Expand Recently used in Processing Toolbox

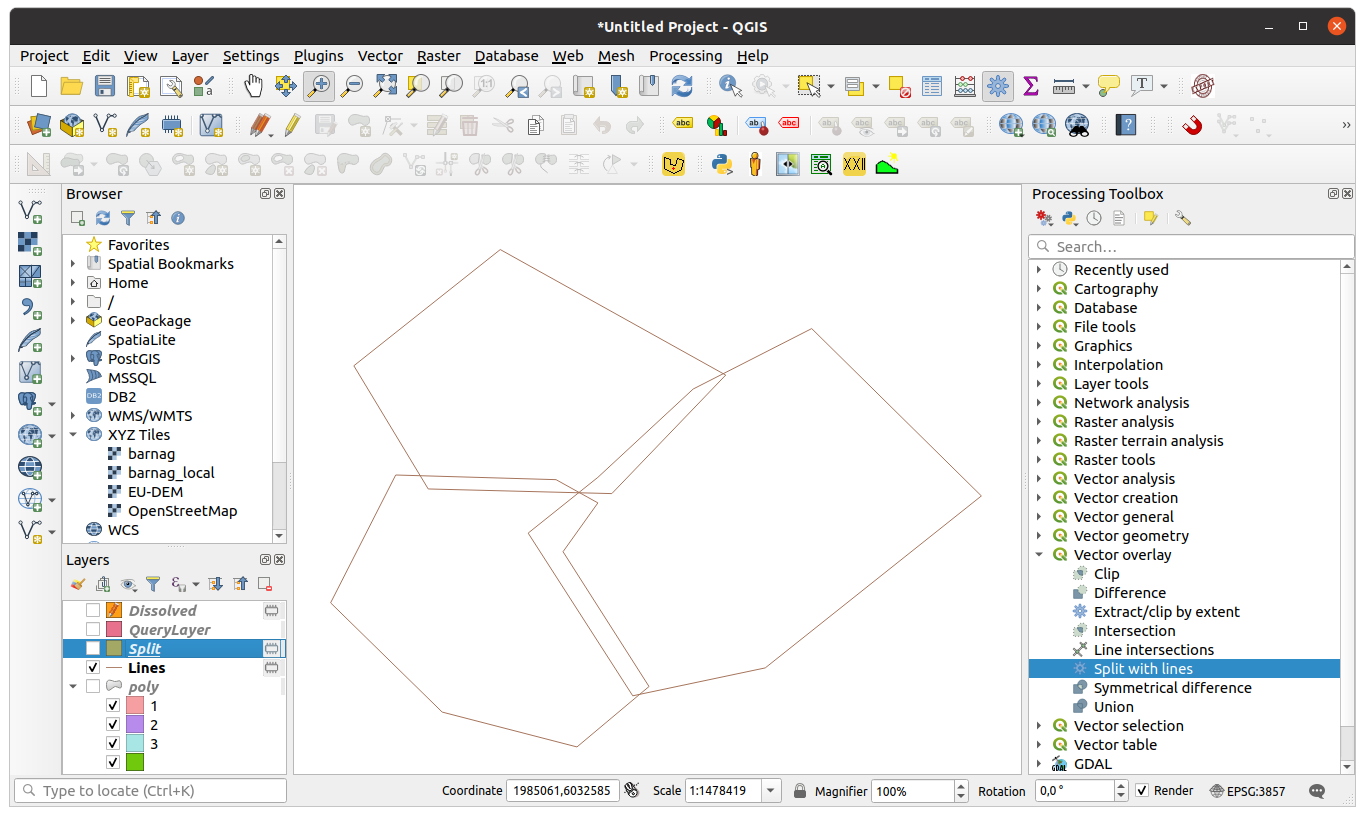click(1039, 270)
